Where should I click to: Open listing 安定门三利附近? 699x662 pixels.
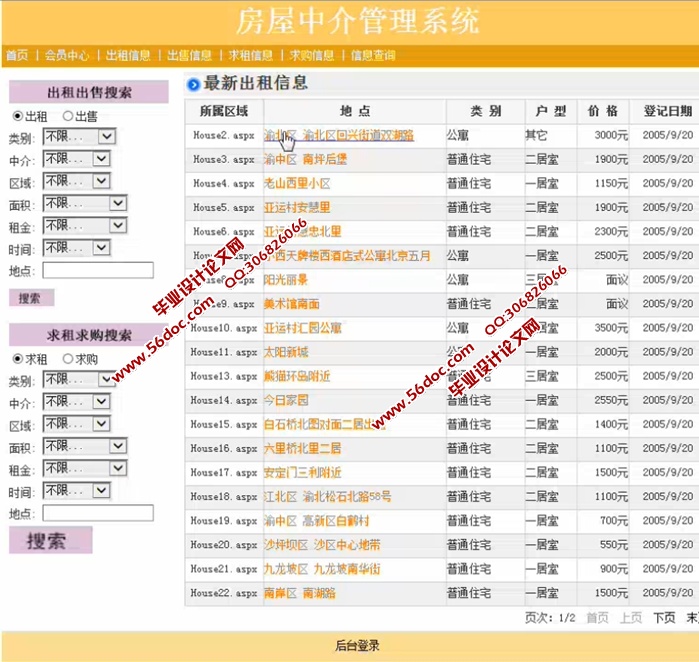(303, 472)
